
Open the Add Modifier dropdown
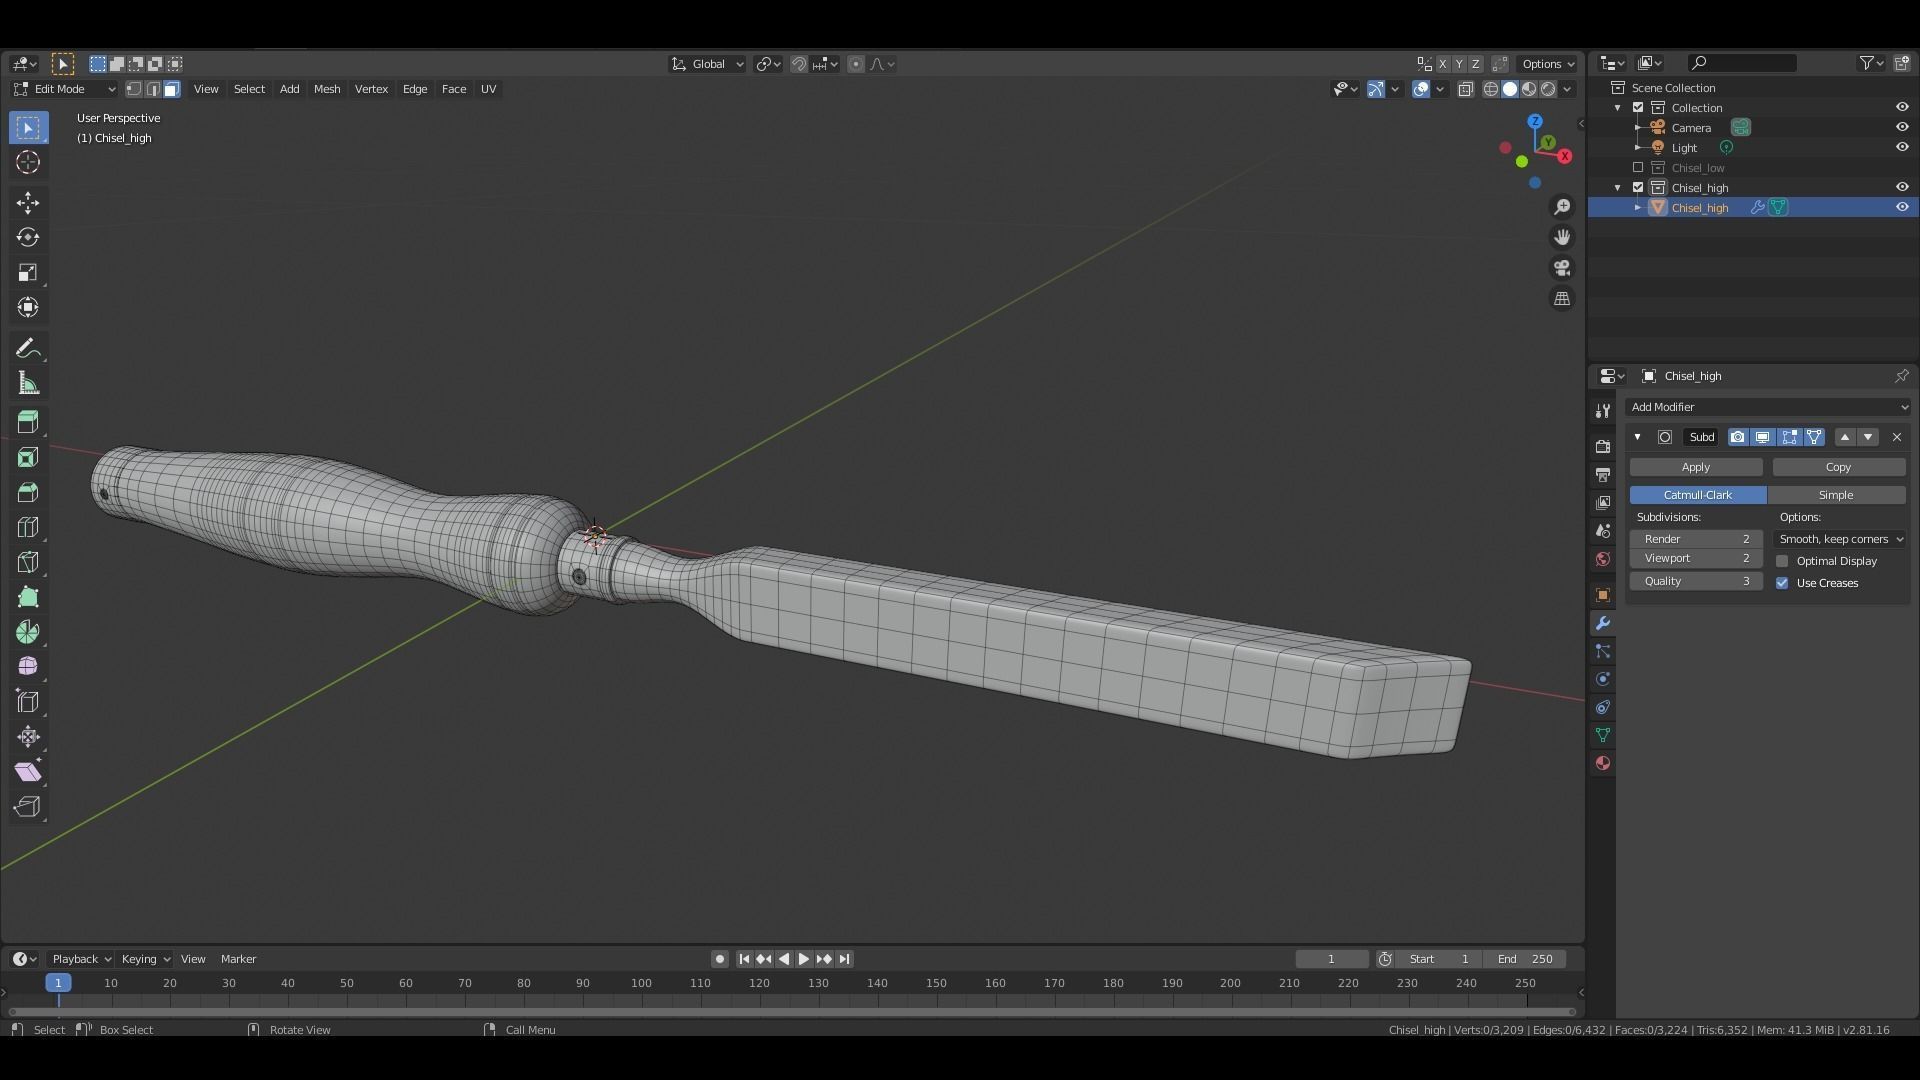point(1767,407)
